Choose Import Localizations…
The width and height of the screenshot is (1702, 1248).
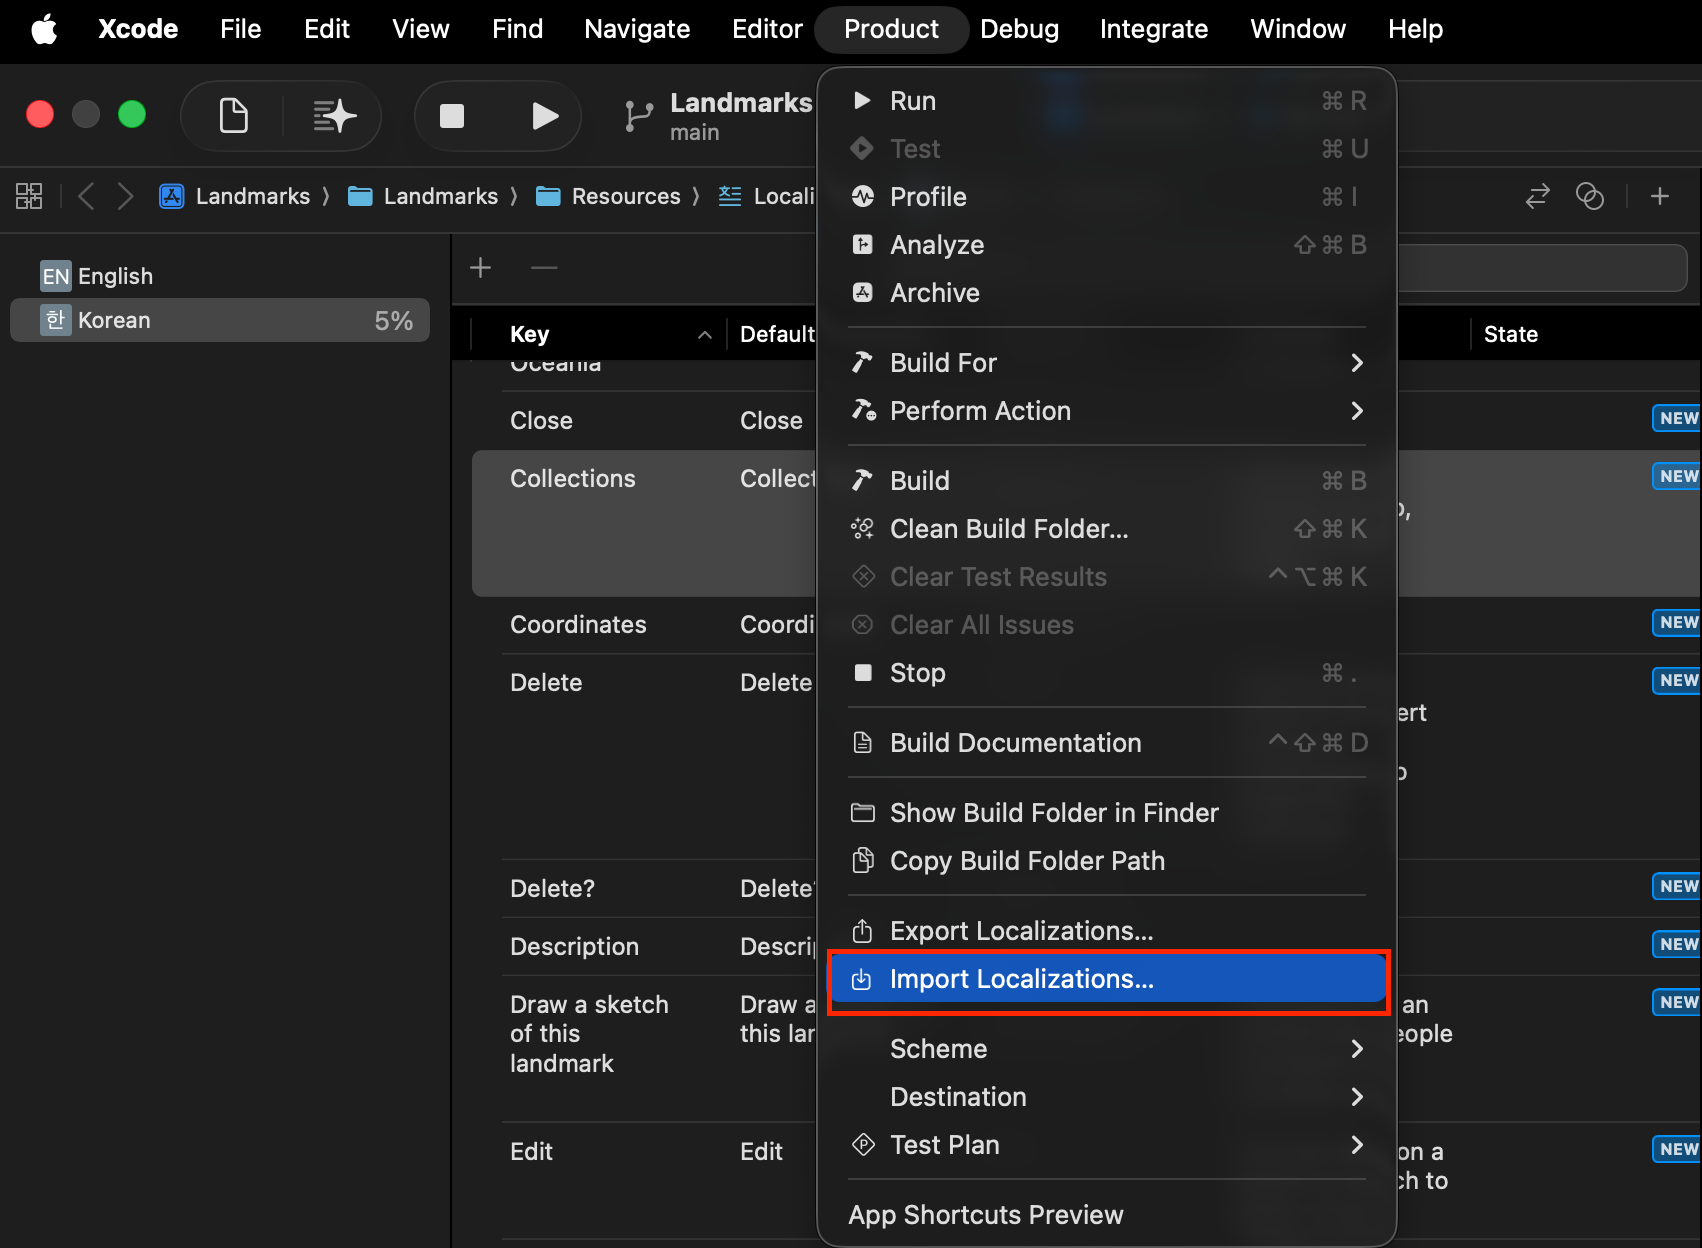click(1107, 979)
